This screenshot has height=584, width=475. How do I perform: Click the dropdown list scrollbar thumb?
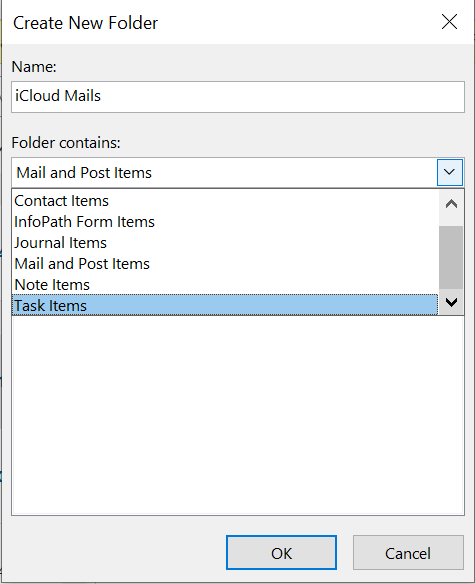click(x=451, y=257)
